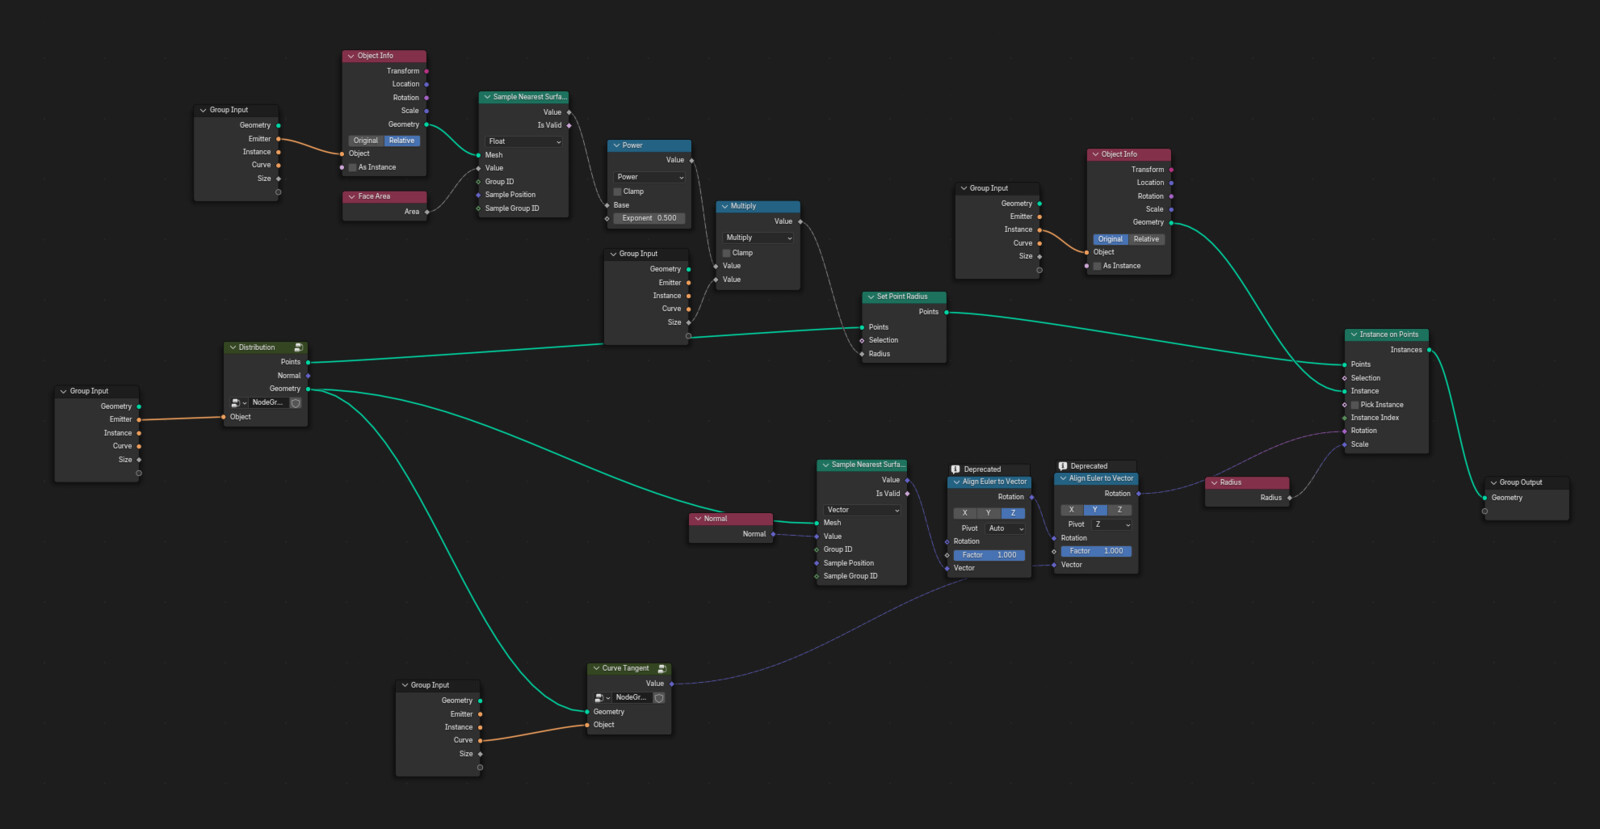Click the Deprecated warning icon above Y-axis Align Euler node
The image size is (1600, 829).
tap(1063, 466)
